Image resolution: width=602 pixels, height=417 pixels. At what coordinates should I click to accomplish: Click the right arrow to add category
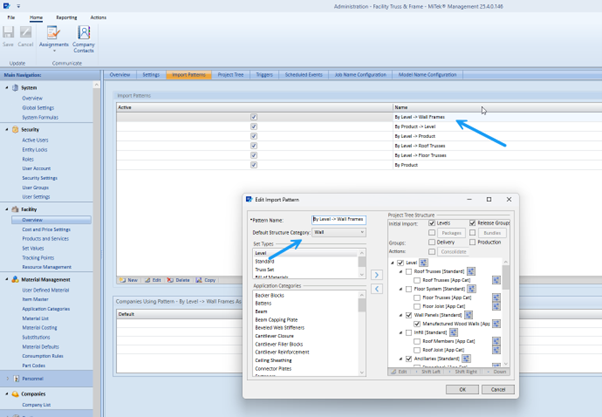point(377,274)
